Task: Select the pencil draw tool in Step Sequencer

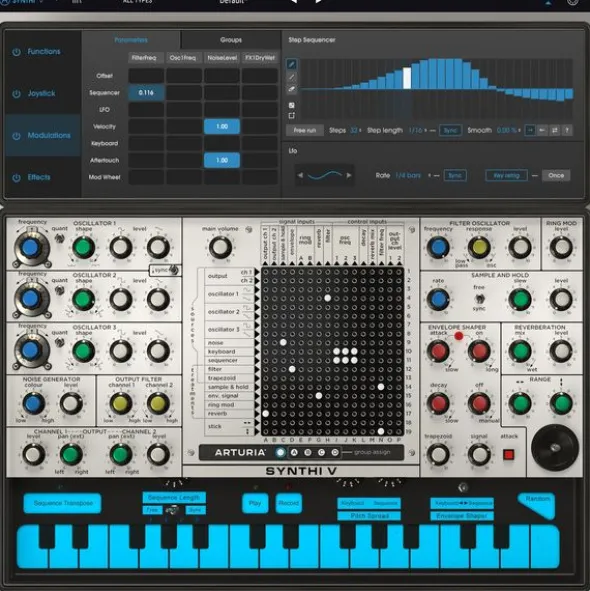Action: pos(291,64)
